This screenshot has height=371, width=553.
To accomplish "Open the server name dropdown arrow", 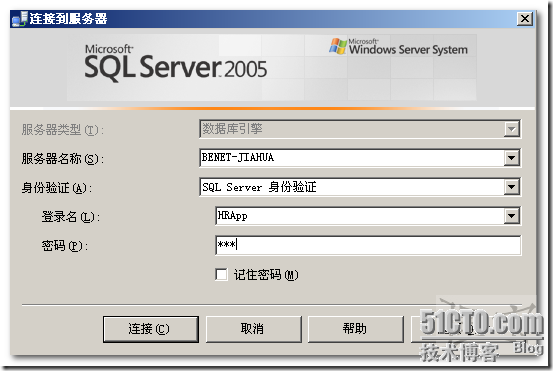I will pyautogui.click(x=511, y=158).
